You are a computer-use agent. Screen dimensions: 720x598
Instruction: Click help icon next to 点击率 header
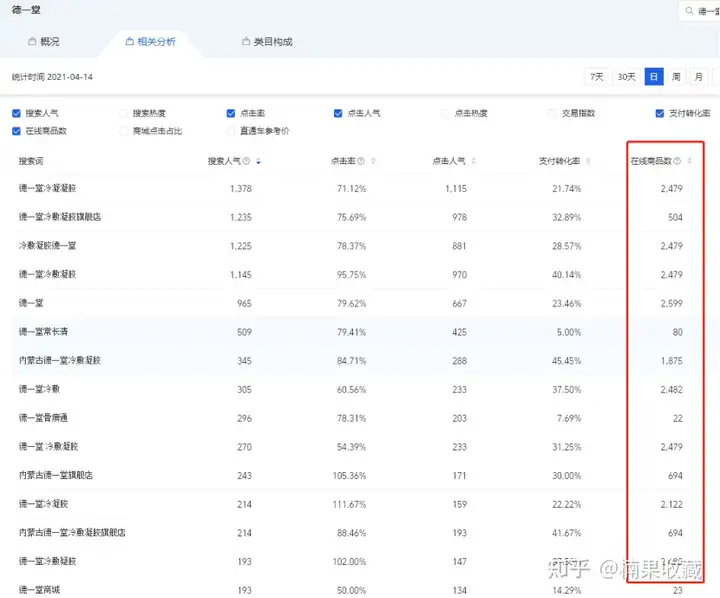coord(361,161)
